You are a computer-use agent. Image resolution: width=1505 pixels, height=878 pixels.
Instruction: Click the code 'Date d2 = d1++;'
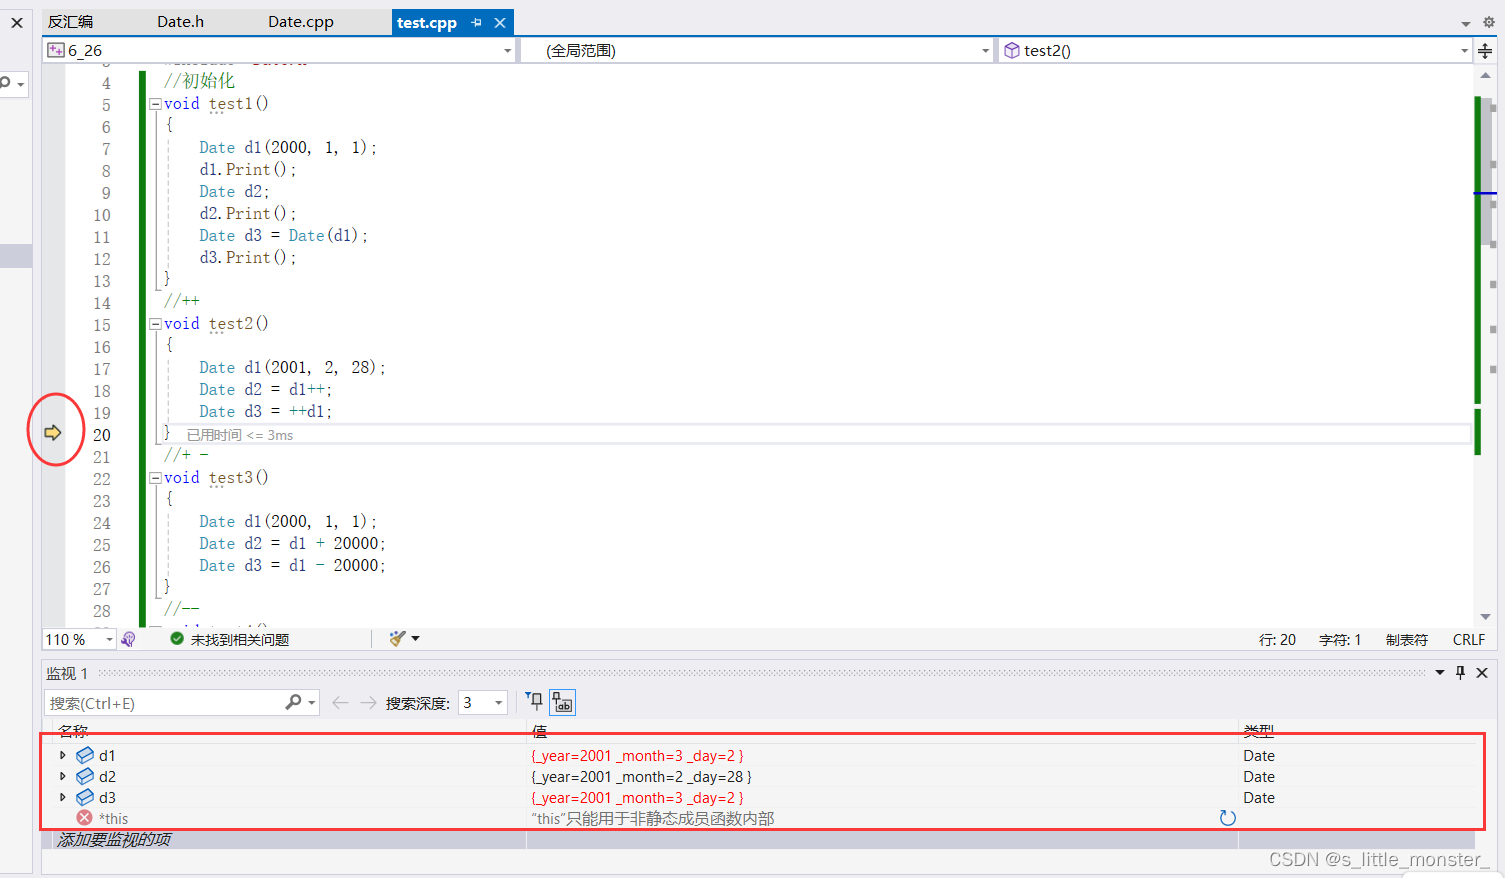coord(265,390)
